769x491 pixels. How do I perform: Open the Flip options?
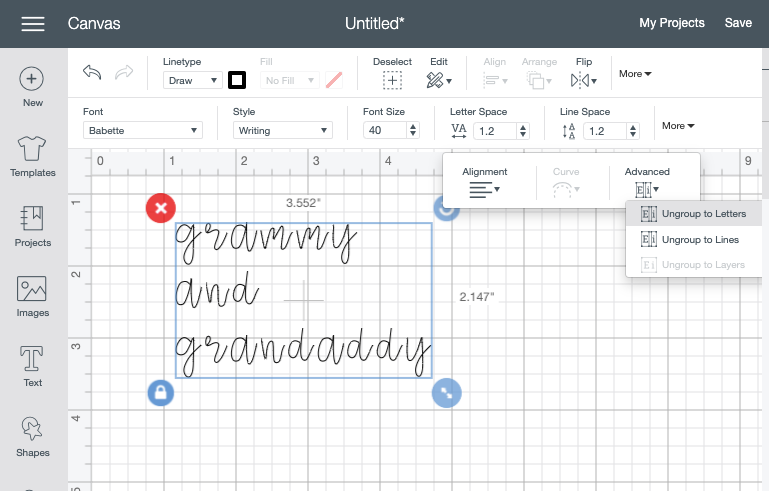coord(584,80)
